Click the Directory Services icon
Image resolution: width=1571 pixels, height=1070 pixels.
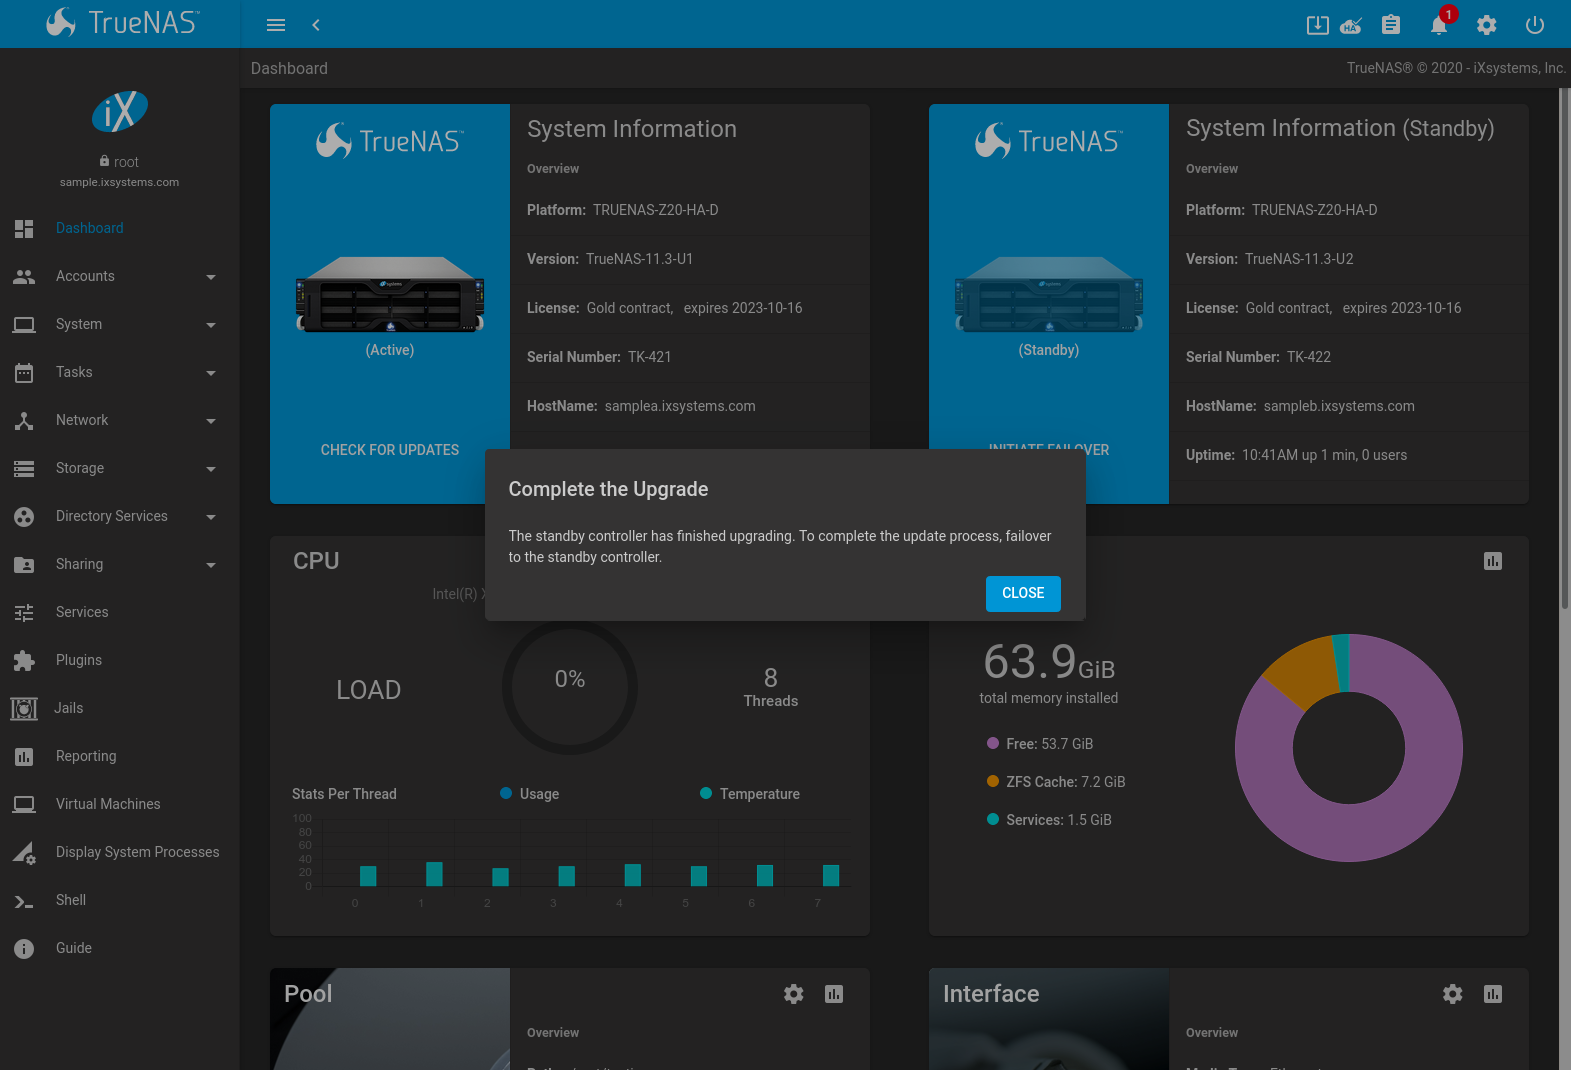pyautogui.click(x=24, y=516)
